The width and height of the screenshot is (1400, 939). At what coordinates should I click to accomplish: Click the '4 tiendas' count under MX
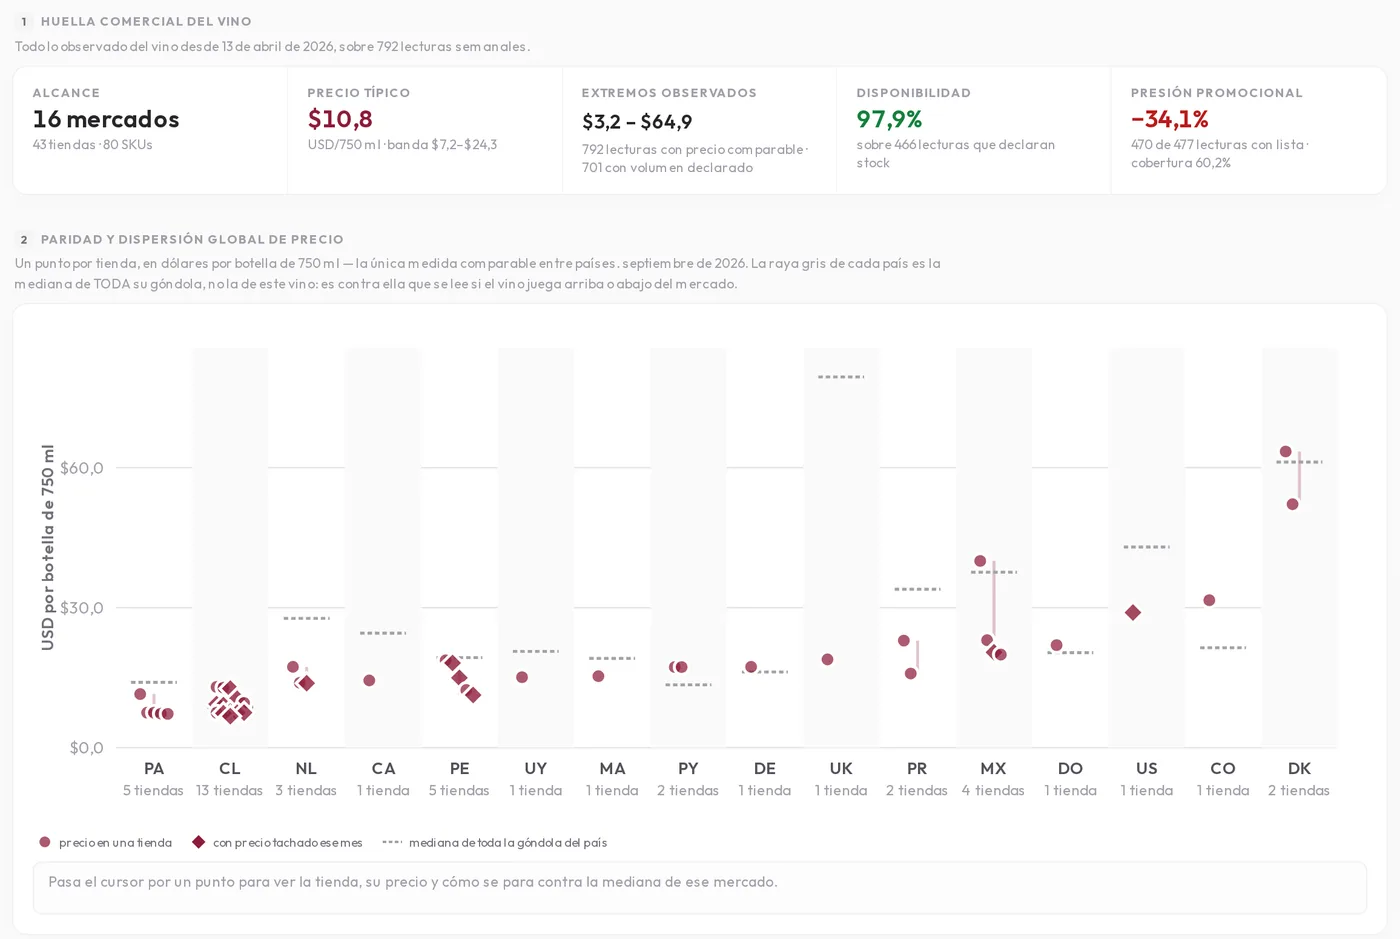coord(993,790)
